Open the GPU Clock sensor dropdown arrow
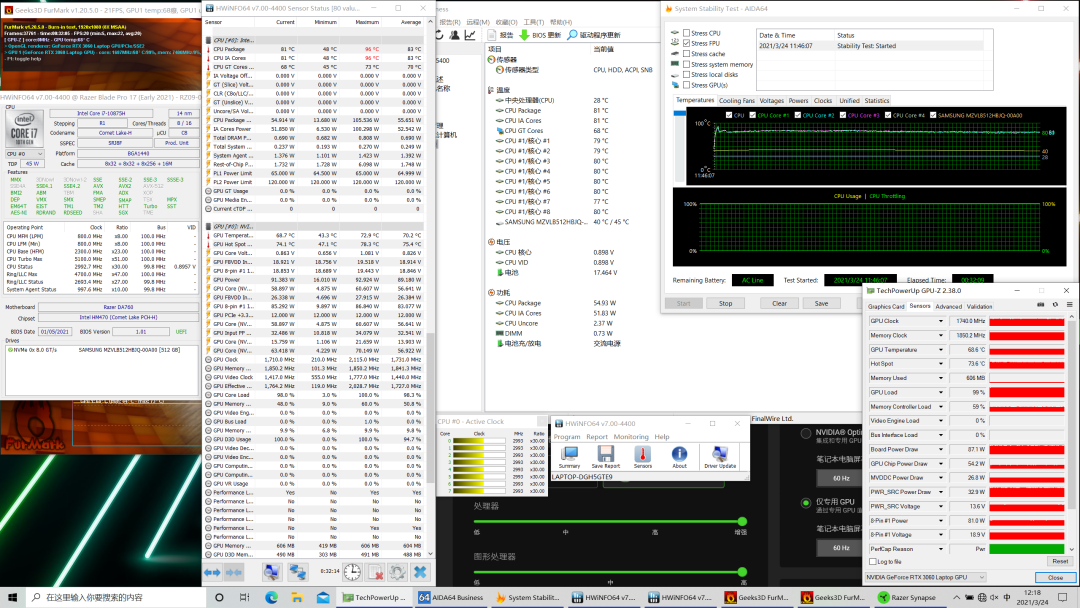The image size is (1080, 608). (941, 321)
